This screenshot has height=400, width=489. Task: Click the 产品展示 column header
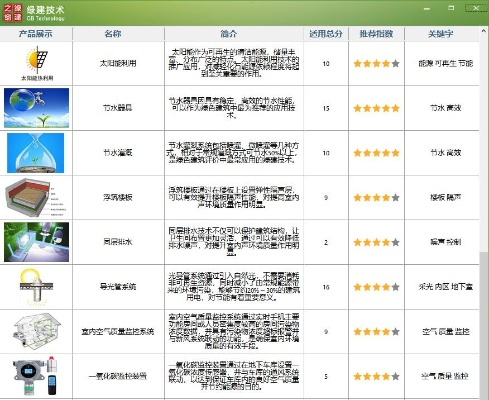coord(36,34)
